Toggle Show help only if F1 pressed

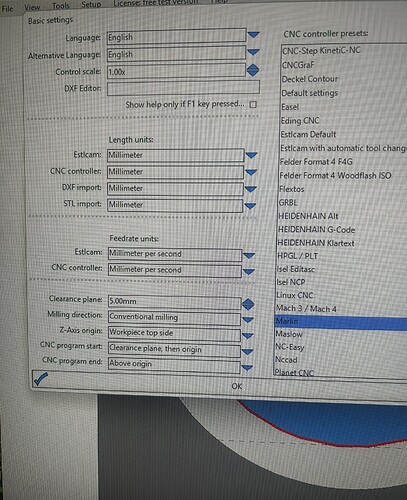(x=253, y=105)
